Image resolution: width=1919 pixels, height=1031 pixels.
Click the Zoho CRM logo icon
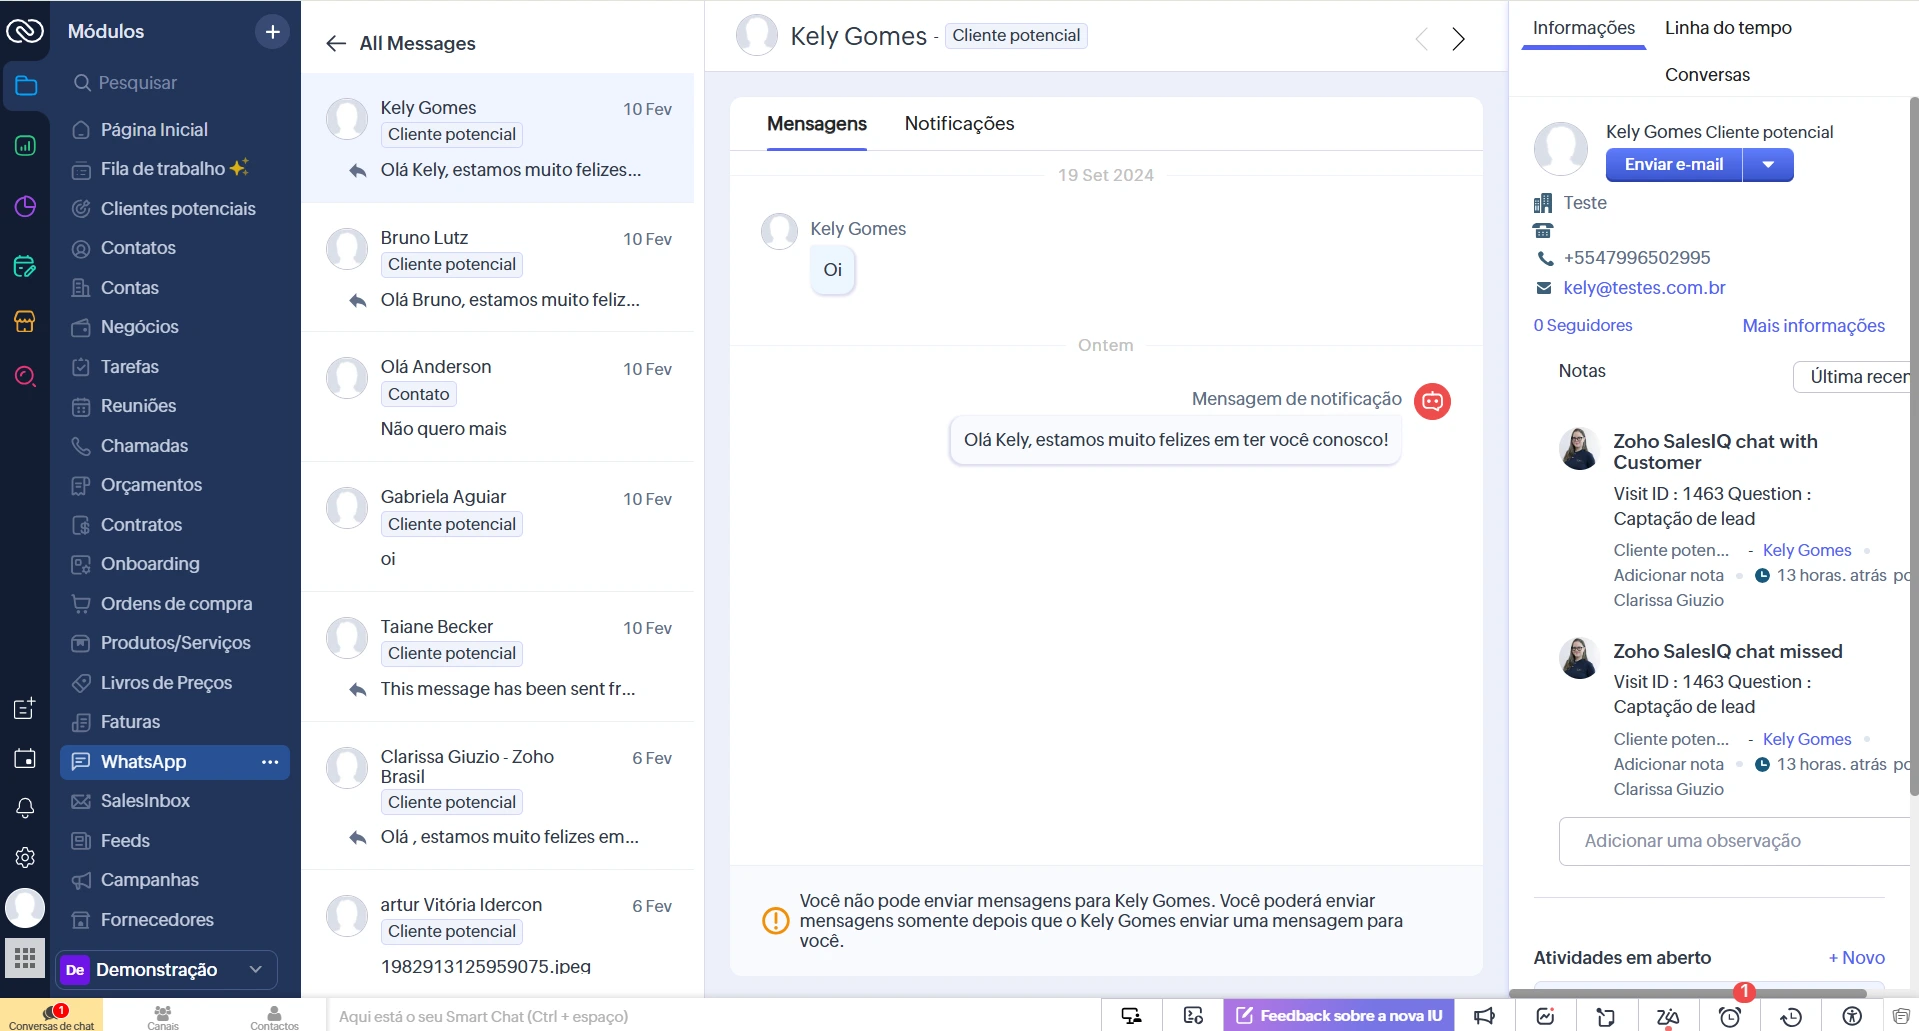point(24,31)
